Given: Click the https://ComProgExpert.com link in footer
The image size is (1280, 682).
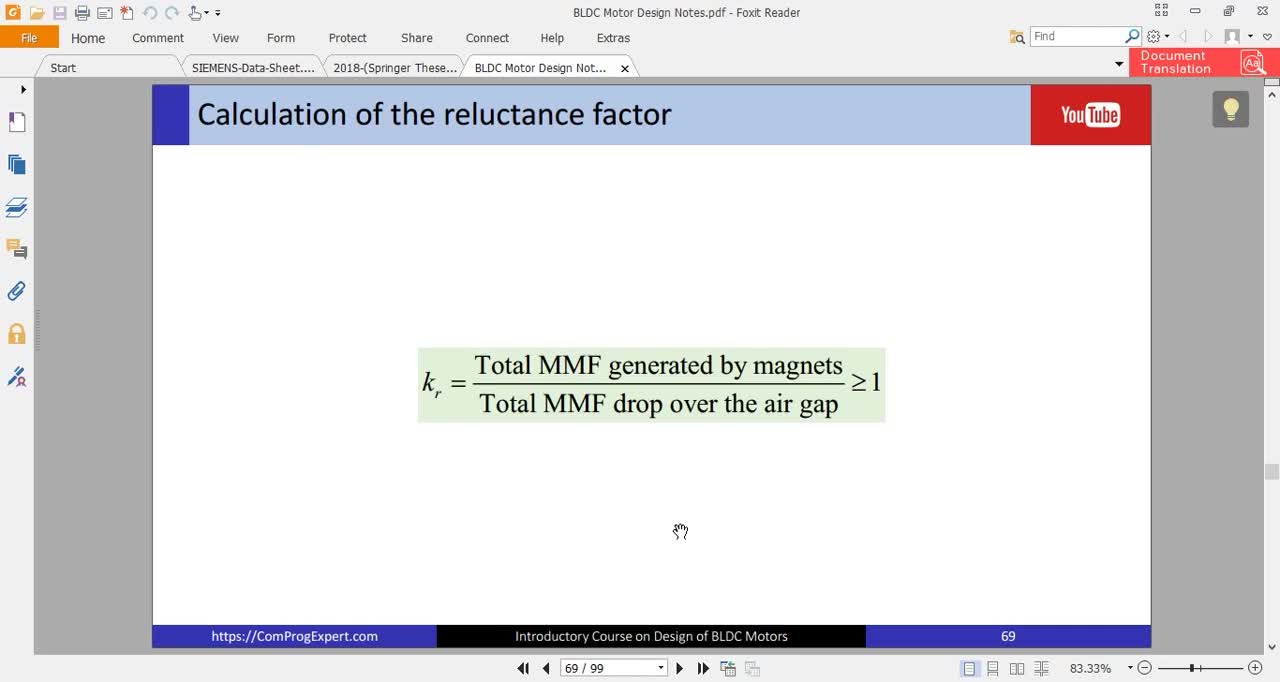Looking at the screenshot, I should (x=294, y=636).
